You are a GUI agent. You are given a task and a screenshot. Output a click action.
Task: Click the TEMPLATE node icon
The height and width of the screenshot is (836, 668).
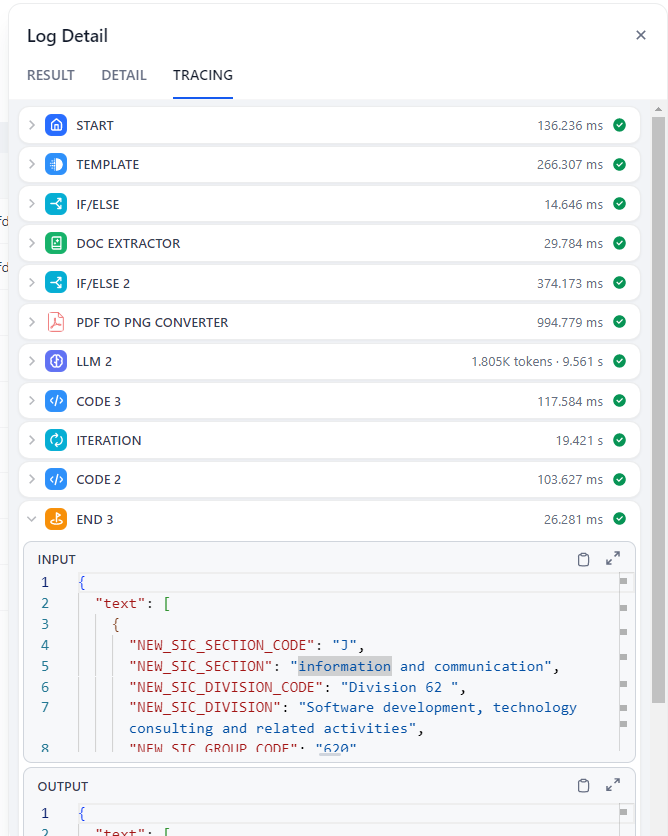pos(56,165)
